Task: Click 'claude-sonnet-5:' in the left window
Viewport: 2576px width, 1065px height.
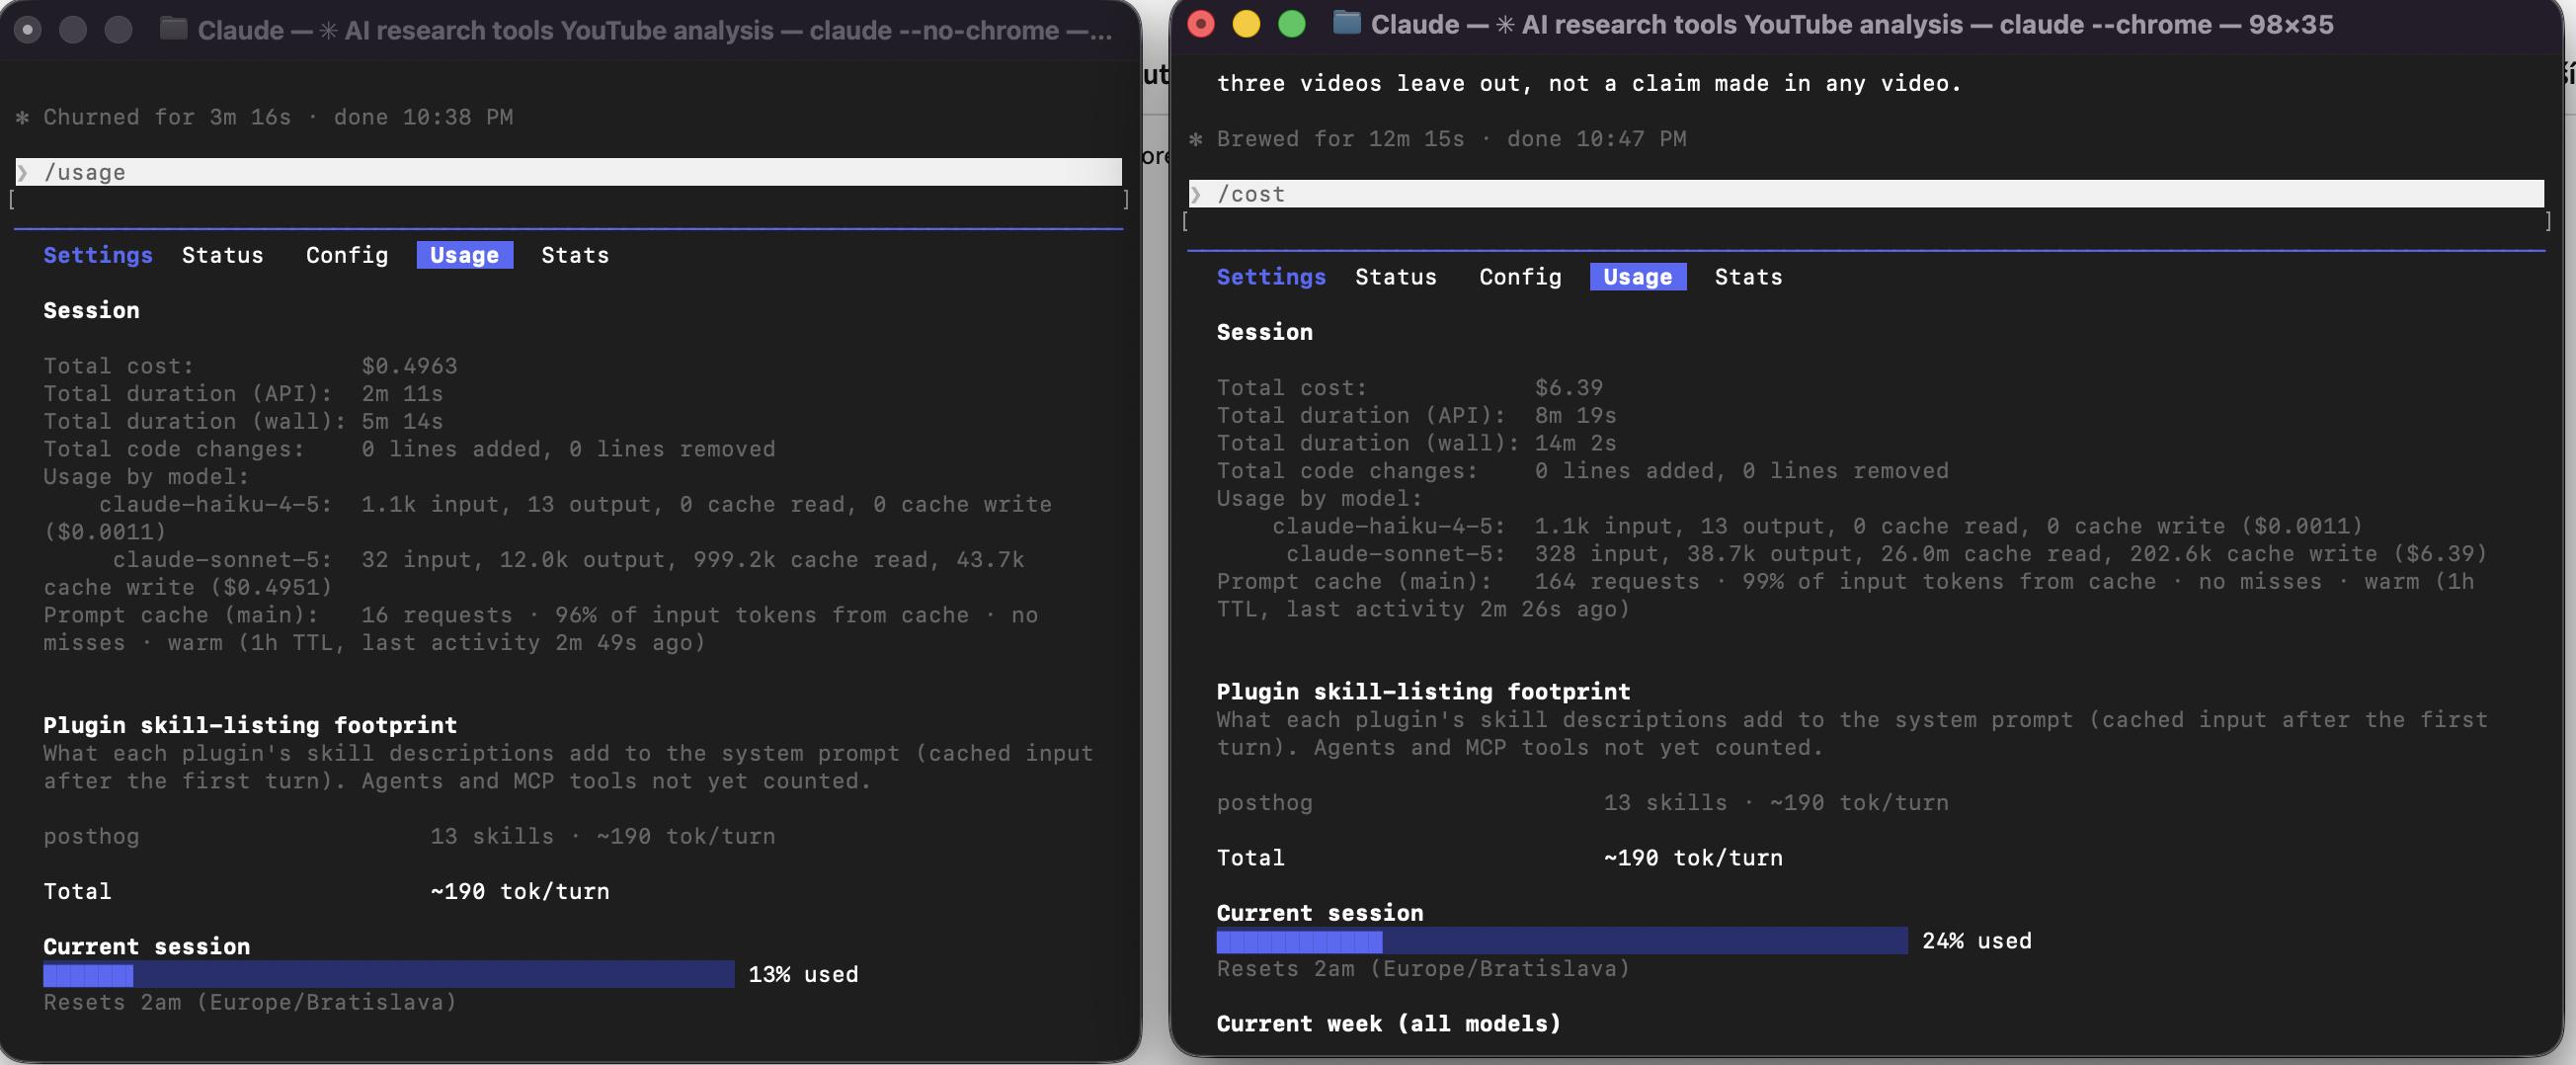Action: pyautogui.click(x=222, y=560)
